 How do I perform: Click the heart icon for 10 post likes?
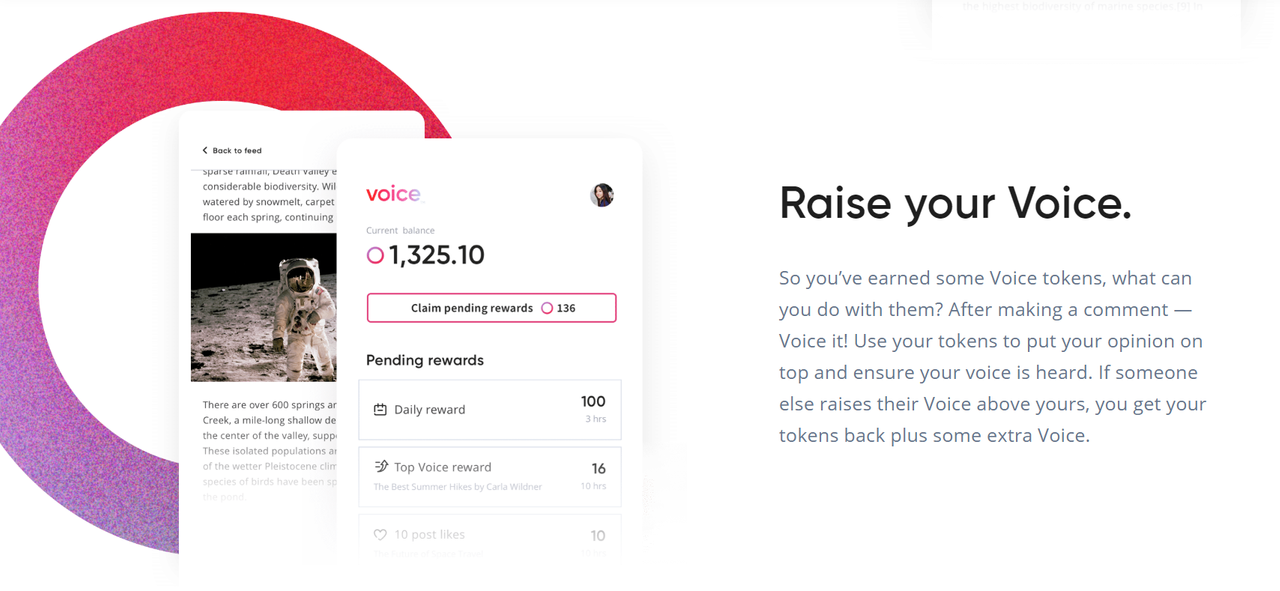coord(380,535)
